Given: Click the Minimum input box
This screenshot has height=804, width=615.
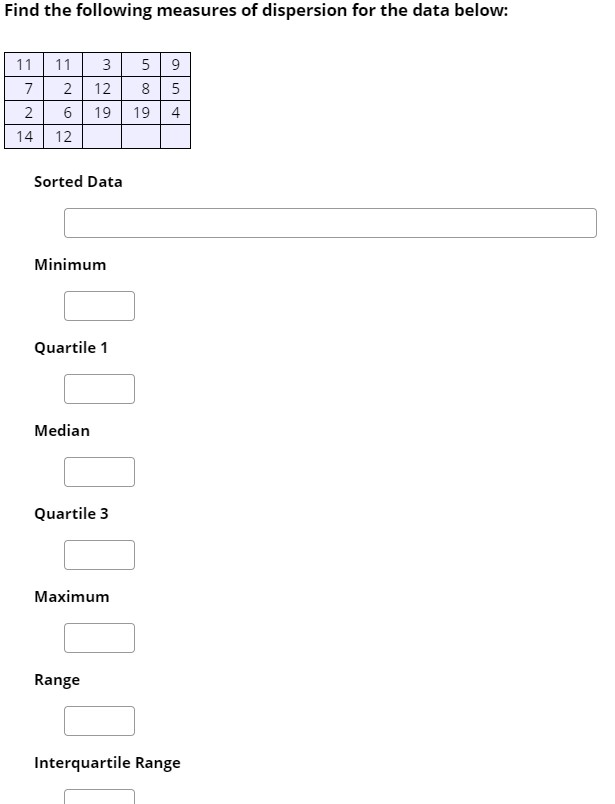Looking at the screenshot, I should (99, 305).
